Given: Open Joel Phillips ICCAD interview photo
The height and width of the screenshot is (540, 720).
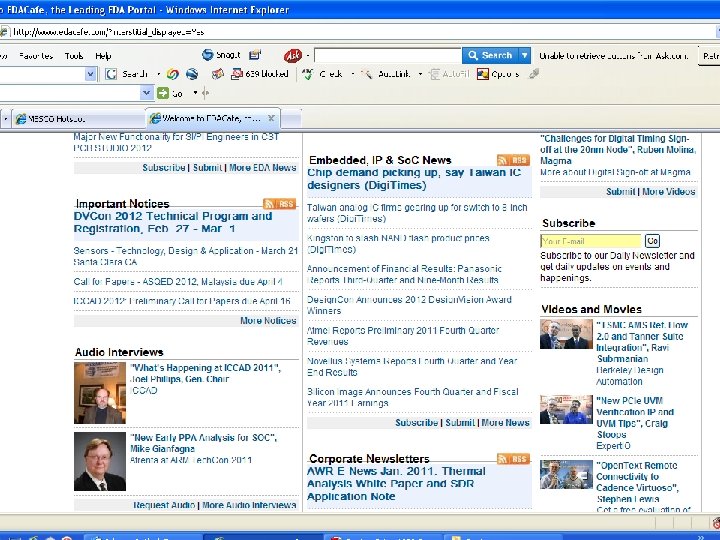Looking at the screenshot, I should [x=100, y=393].
